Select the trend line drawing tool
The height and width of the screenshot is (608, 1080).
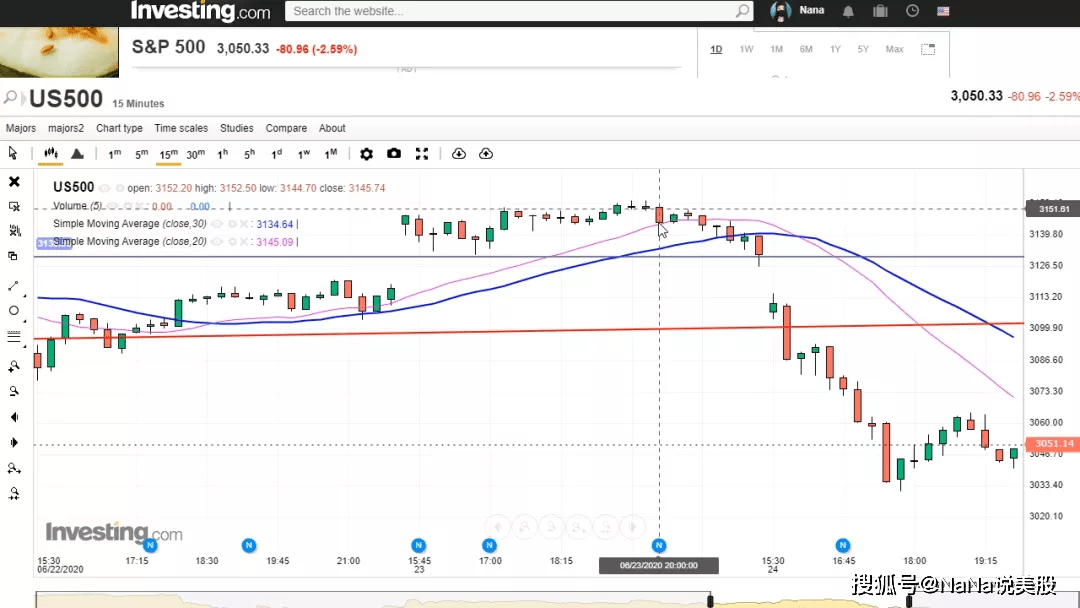(x=13, y=285)
